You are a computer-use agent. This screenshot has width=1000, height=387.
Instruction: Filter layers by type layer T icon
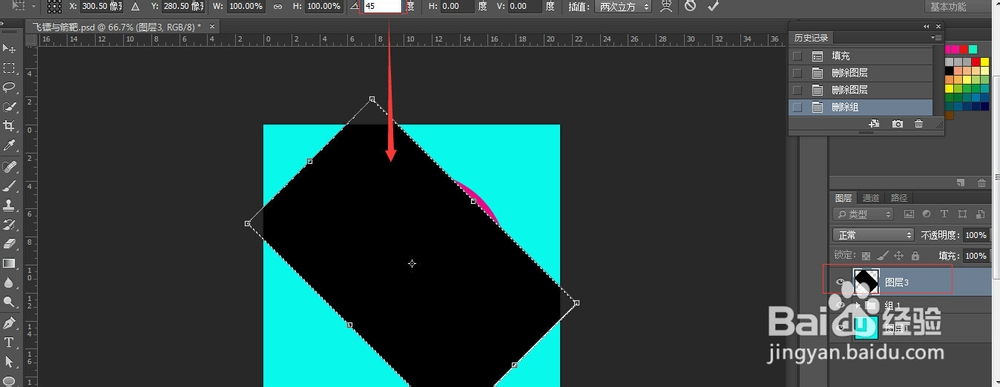[944, 214]
